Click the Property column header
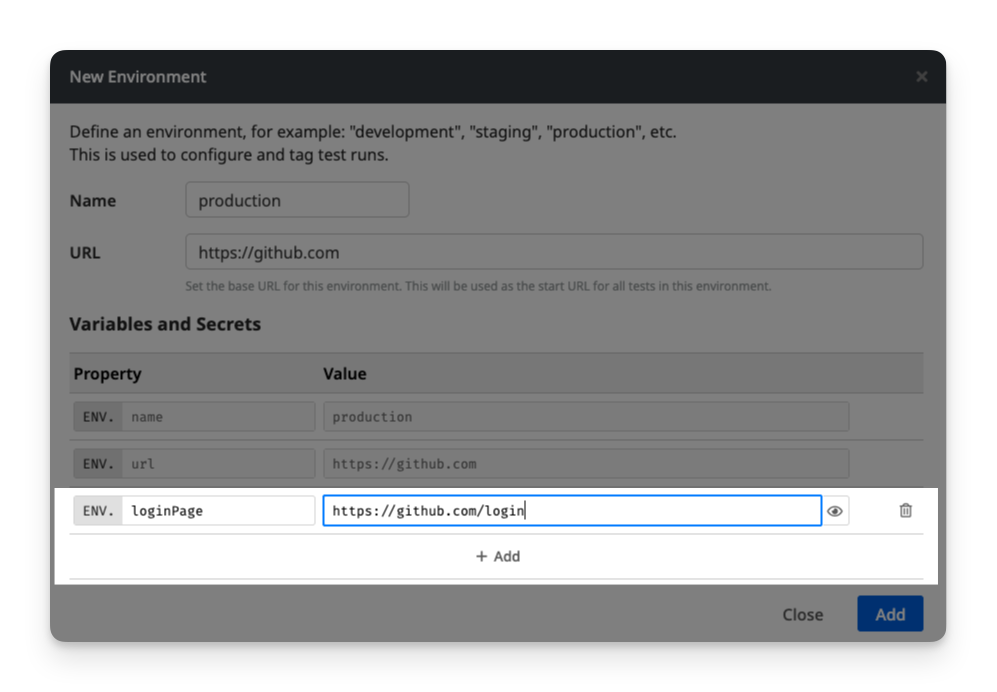Image resolution: width=997 pixels, height=692 pixels. 107,373
